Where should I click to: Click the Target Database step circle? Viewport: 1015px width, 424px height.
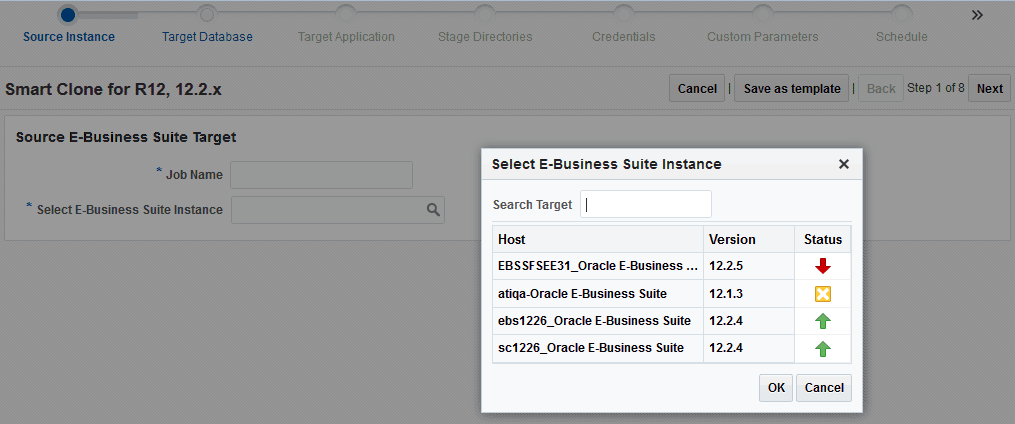point(206,14)
